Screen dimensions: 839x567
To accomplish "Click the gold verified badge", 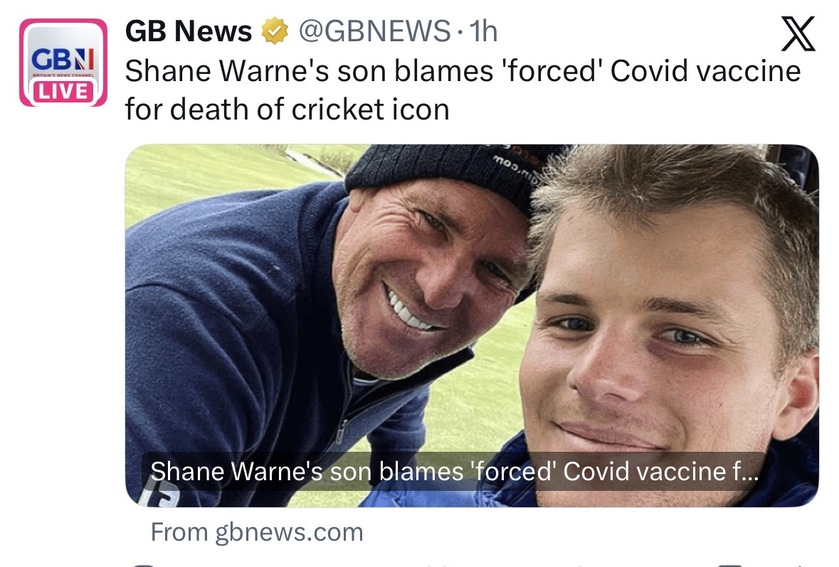I will [273, 32].
